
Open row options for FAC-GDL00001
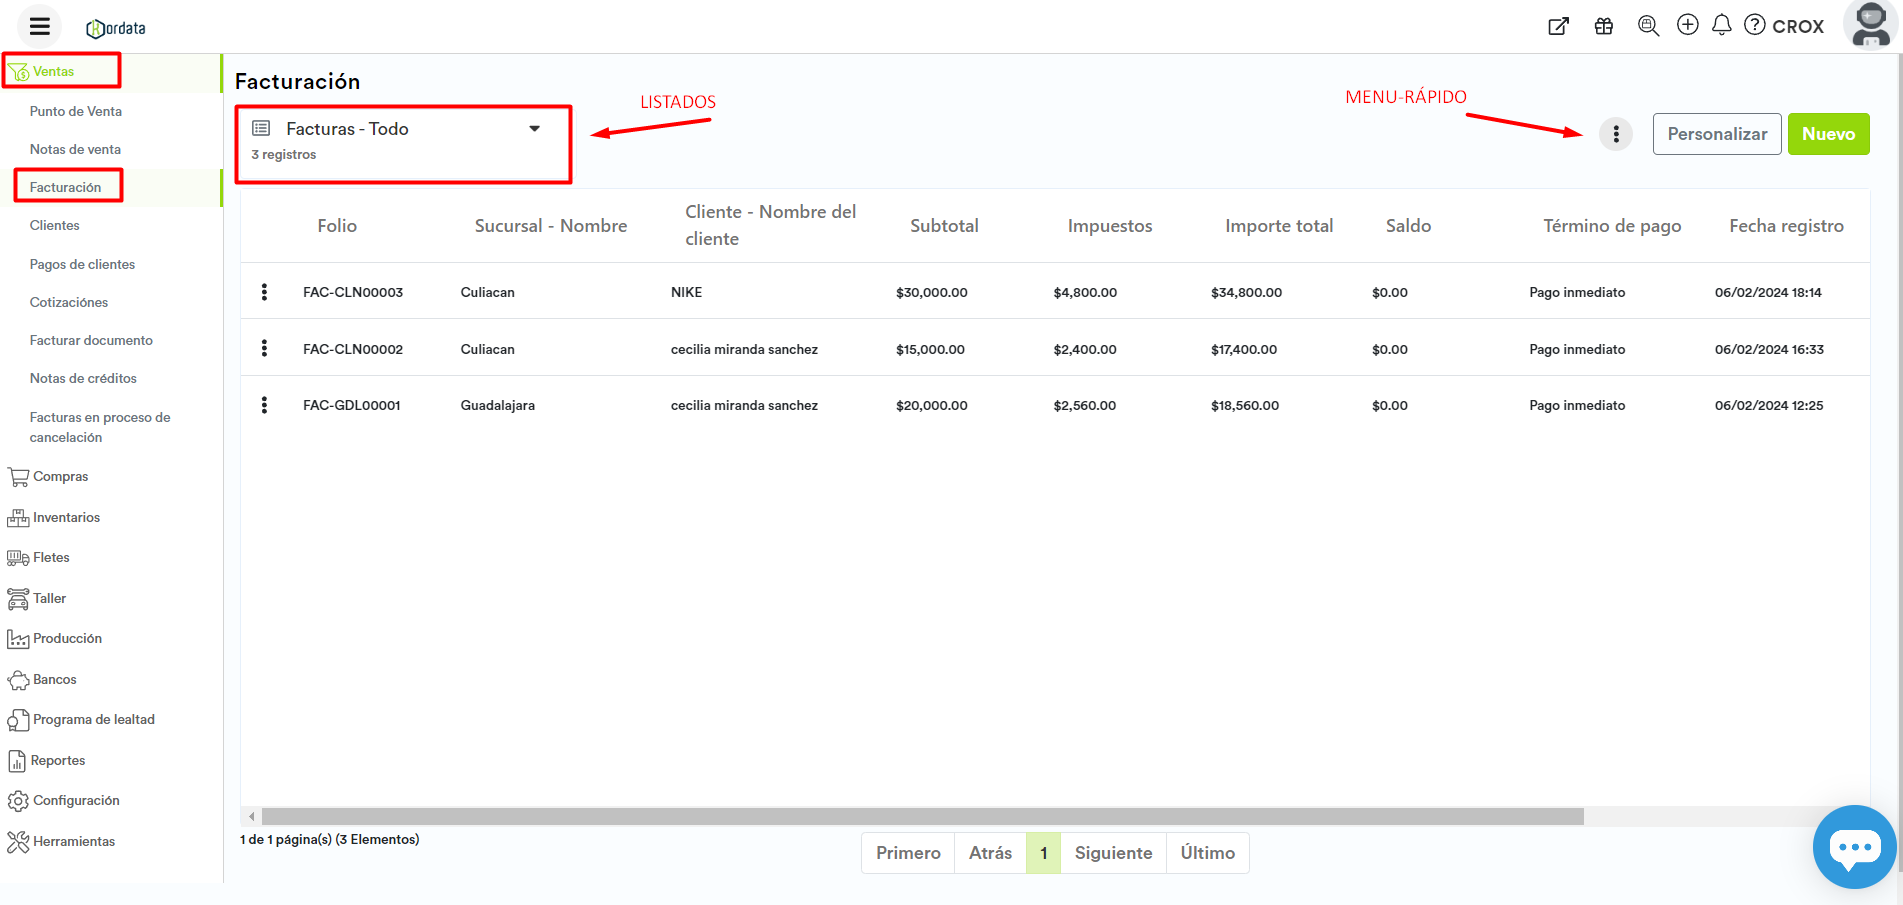click(264, 405)
